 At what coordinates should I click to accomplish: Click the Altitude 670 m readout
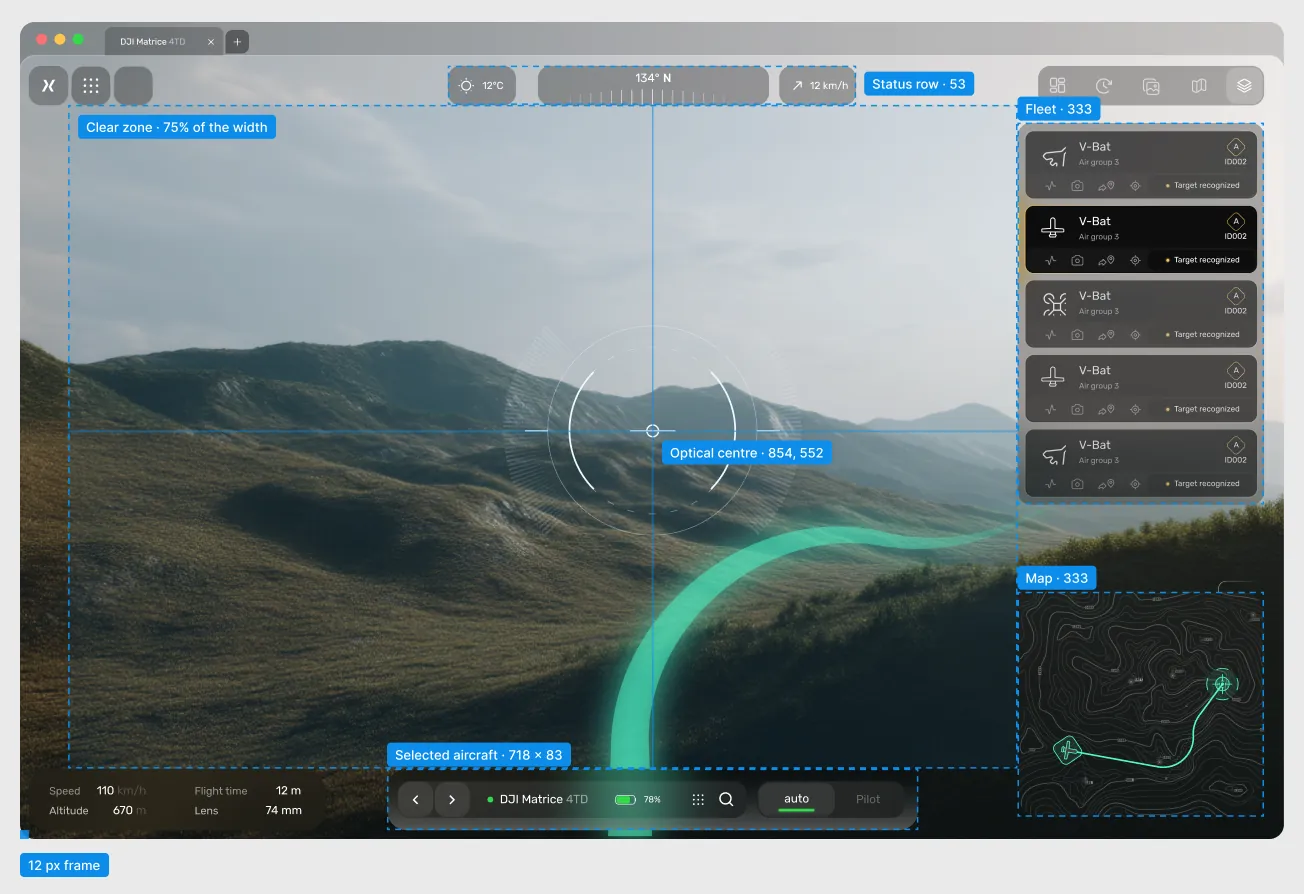[x=98, y=811]
